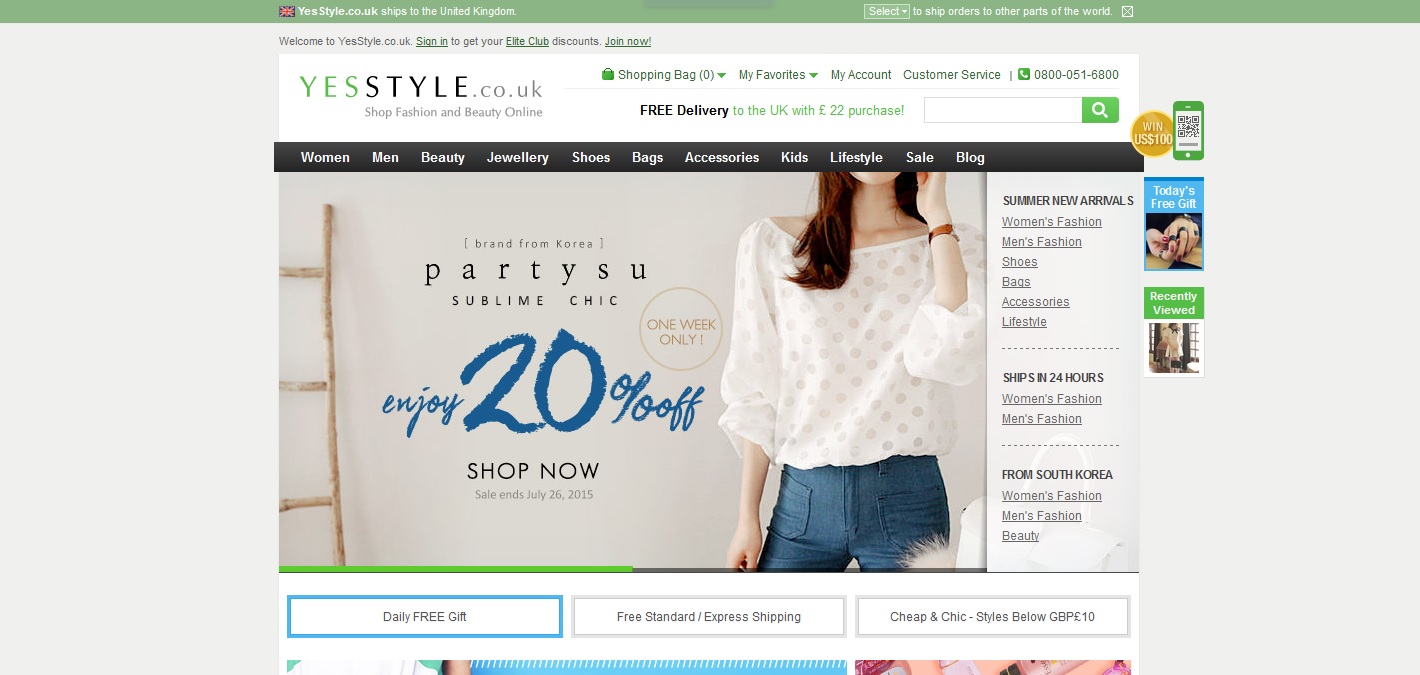Image resolution: width=1420 pixels, height=675 pixels.
Task: Open Customer Service page
Action: [952, 75]
